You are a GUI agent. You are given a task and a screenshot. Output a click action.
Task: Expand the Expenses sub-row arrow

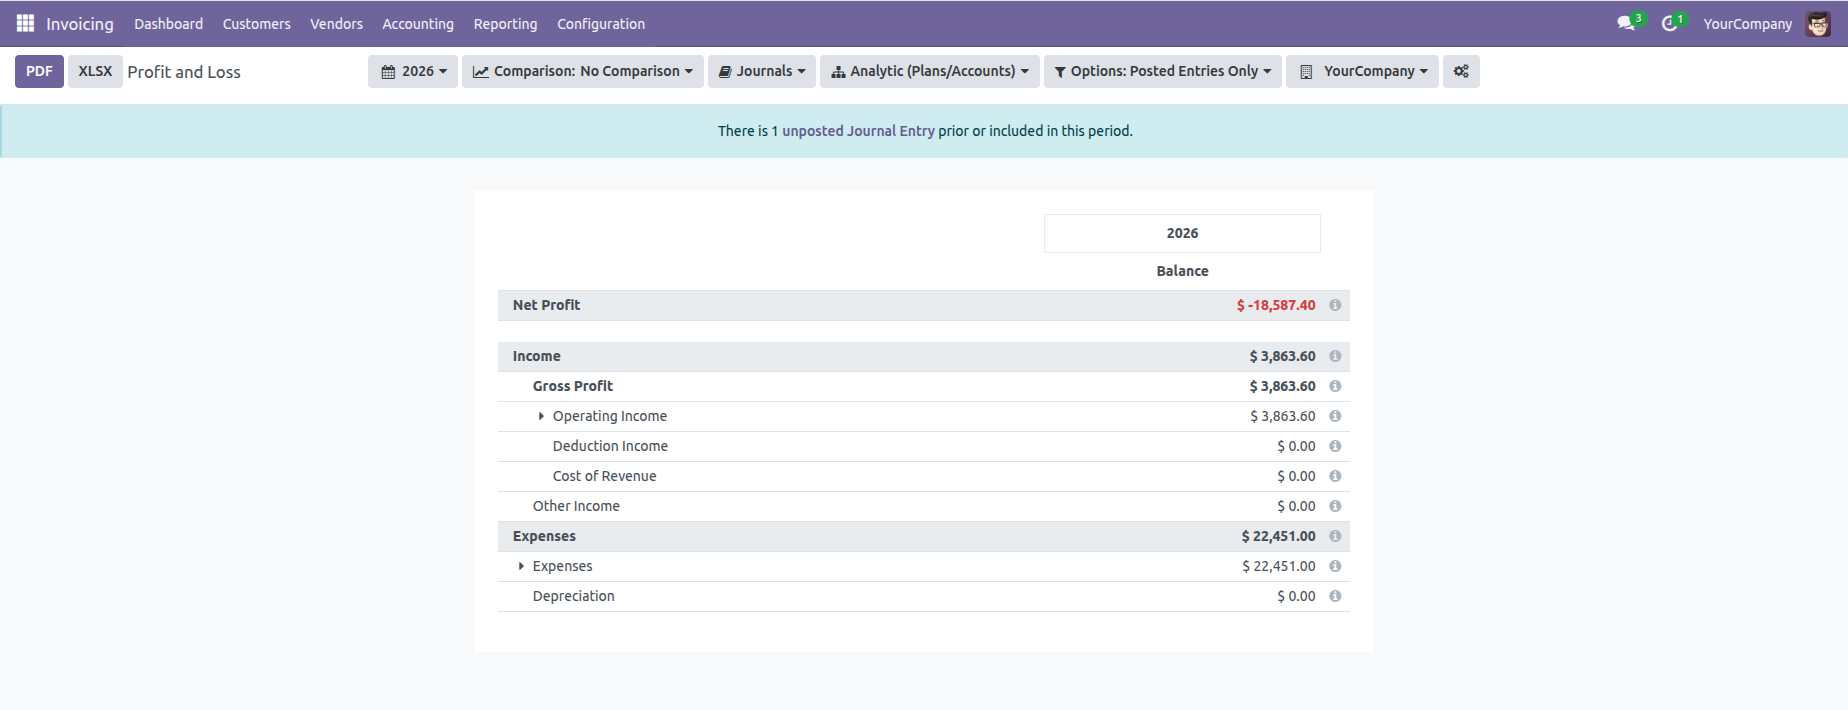tap(521, 566)
